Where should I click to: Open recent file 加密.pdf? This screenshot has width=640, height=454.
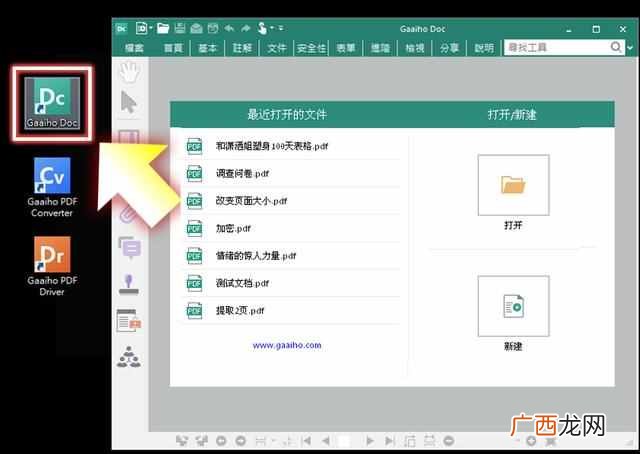coord(291,228)
